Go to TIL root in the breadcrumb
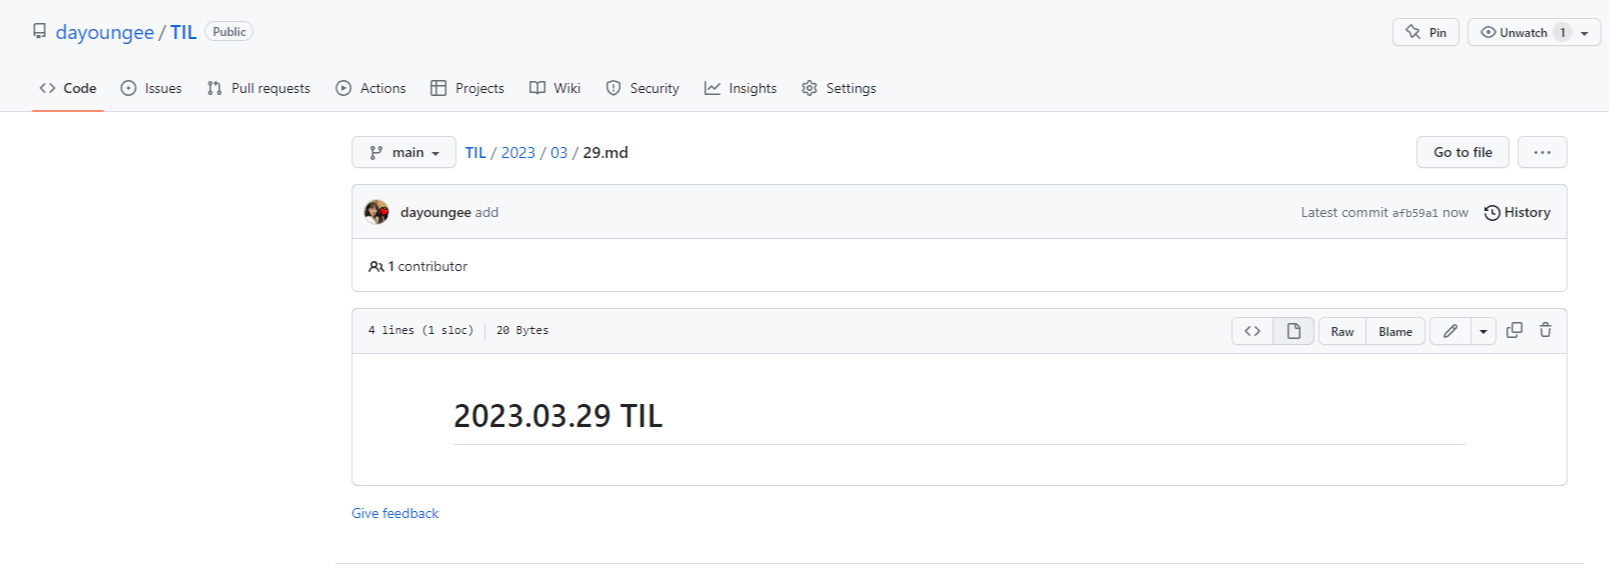 click(x=475, y=152)
